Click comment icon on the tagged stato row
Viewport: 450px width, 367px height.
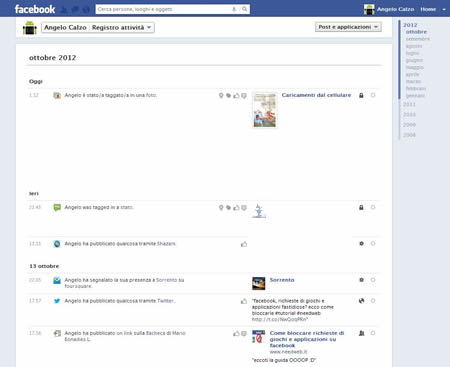click(x=244, y=208)
